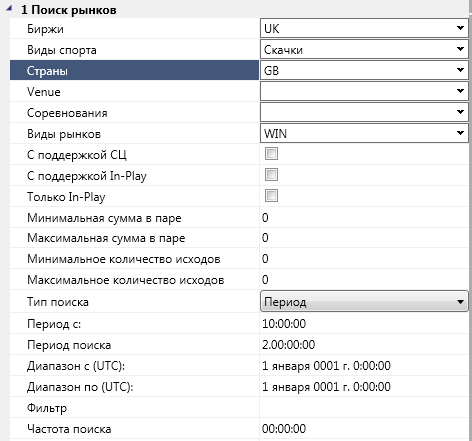Open the Виды спорта dropdown showing Скачки
Viewport: 472px width, 441px height.
click(364, 49)
